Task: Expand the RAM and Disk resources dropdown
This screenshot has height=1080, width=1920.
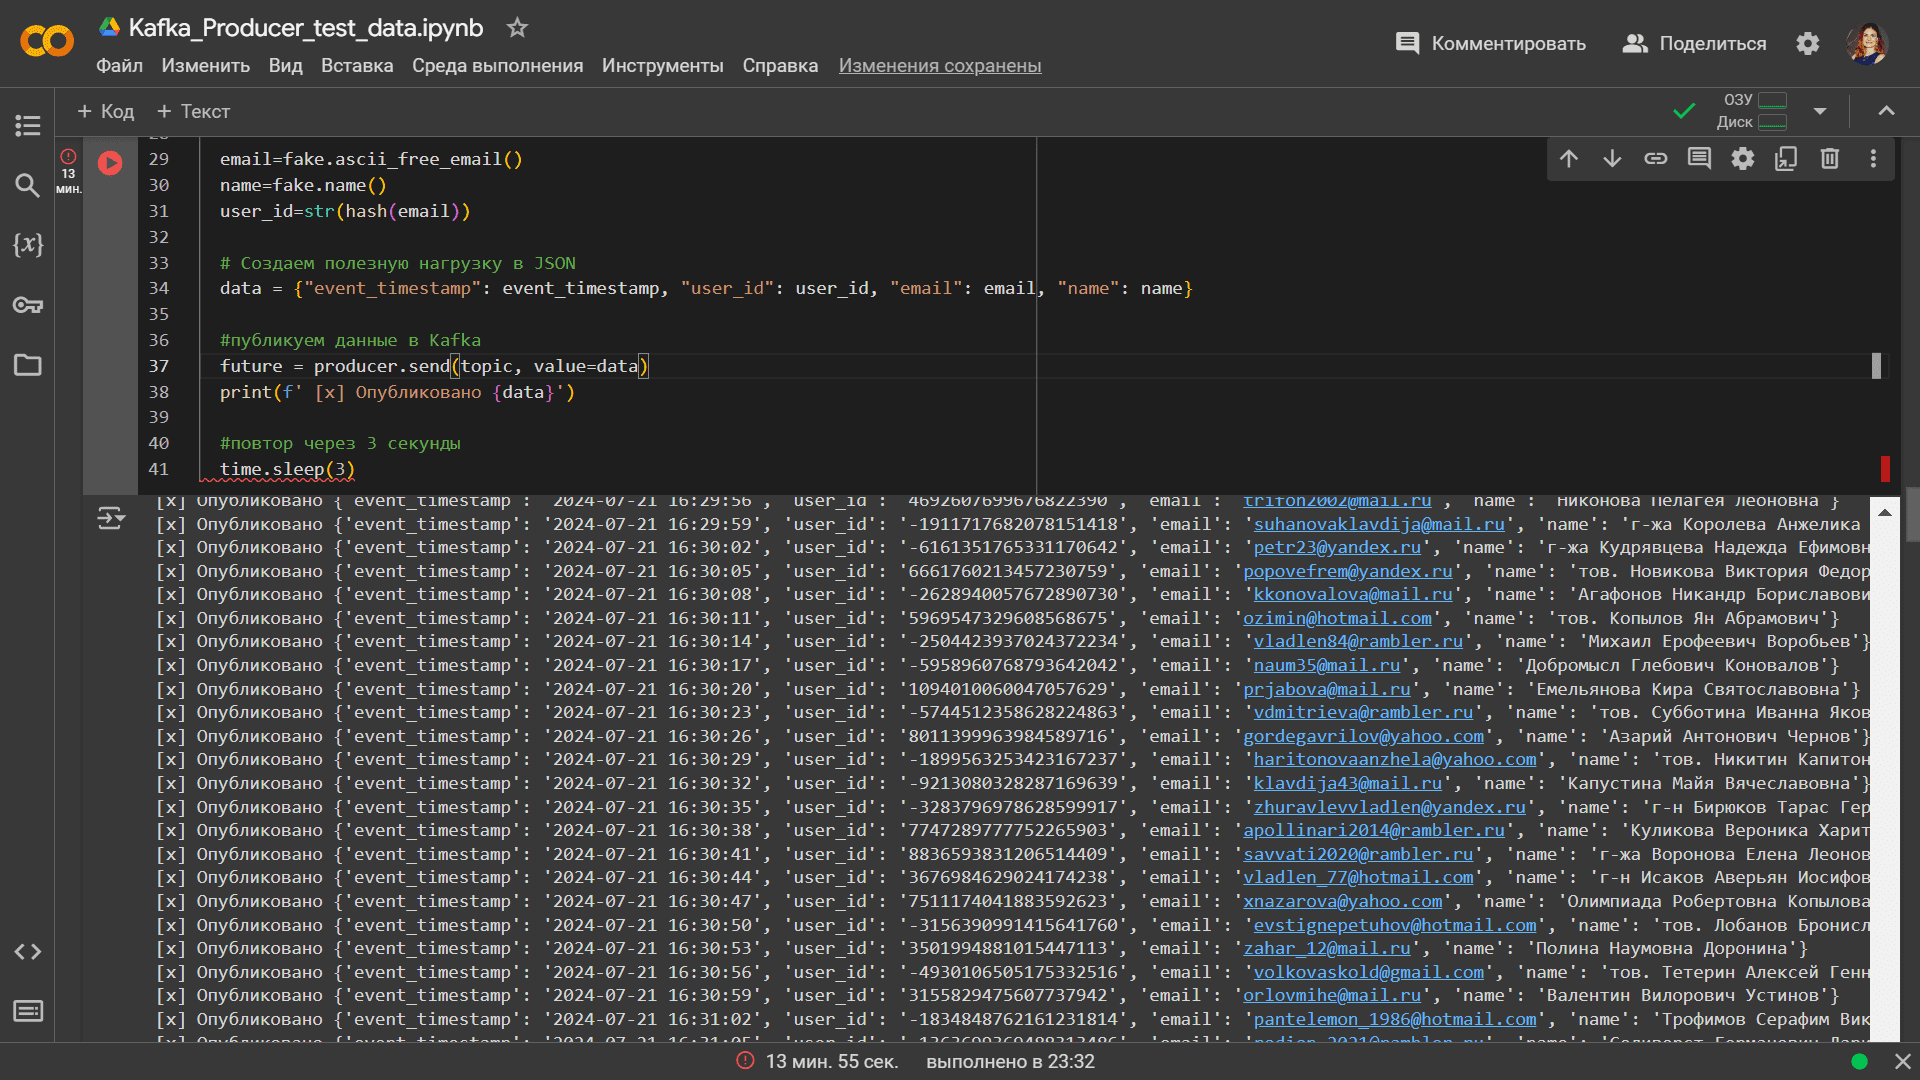Action: pyautogui.click(x=1820, y=111)
